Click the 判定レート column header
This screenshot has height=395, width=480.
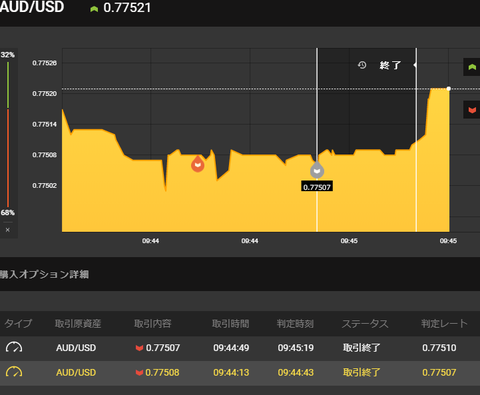[x=444, y=323]
